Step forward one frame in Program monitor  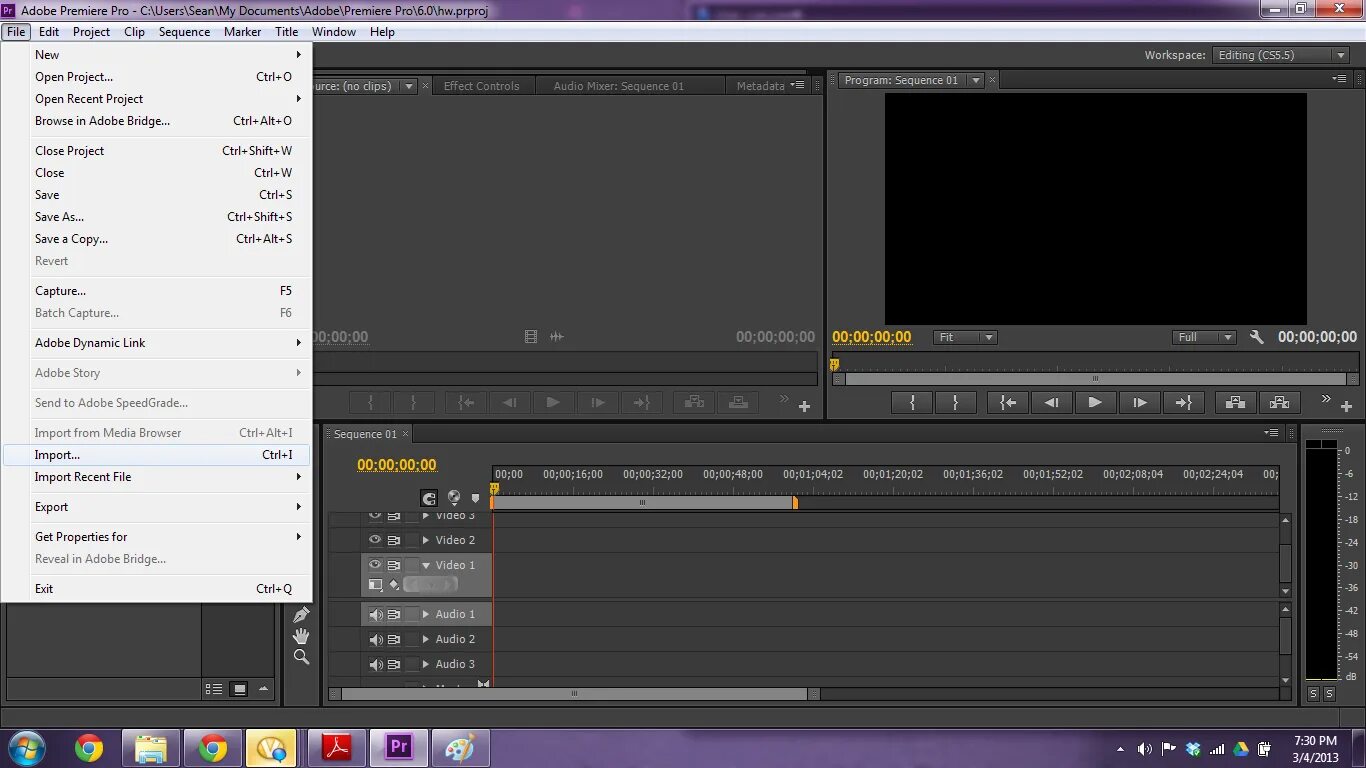1139,402
